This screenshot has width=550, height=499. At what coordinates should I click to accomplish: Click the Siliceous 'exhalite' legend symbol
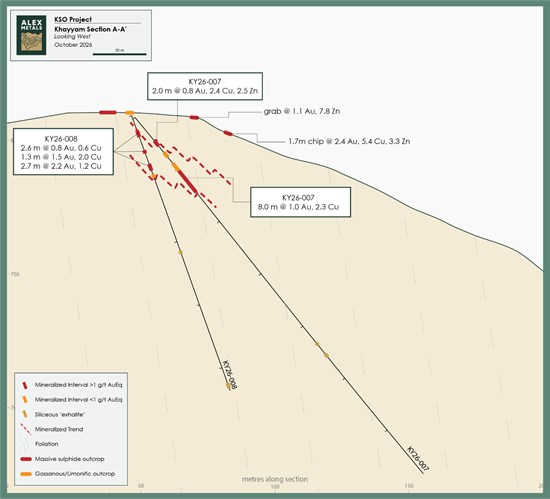tap(25, 414)
